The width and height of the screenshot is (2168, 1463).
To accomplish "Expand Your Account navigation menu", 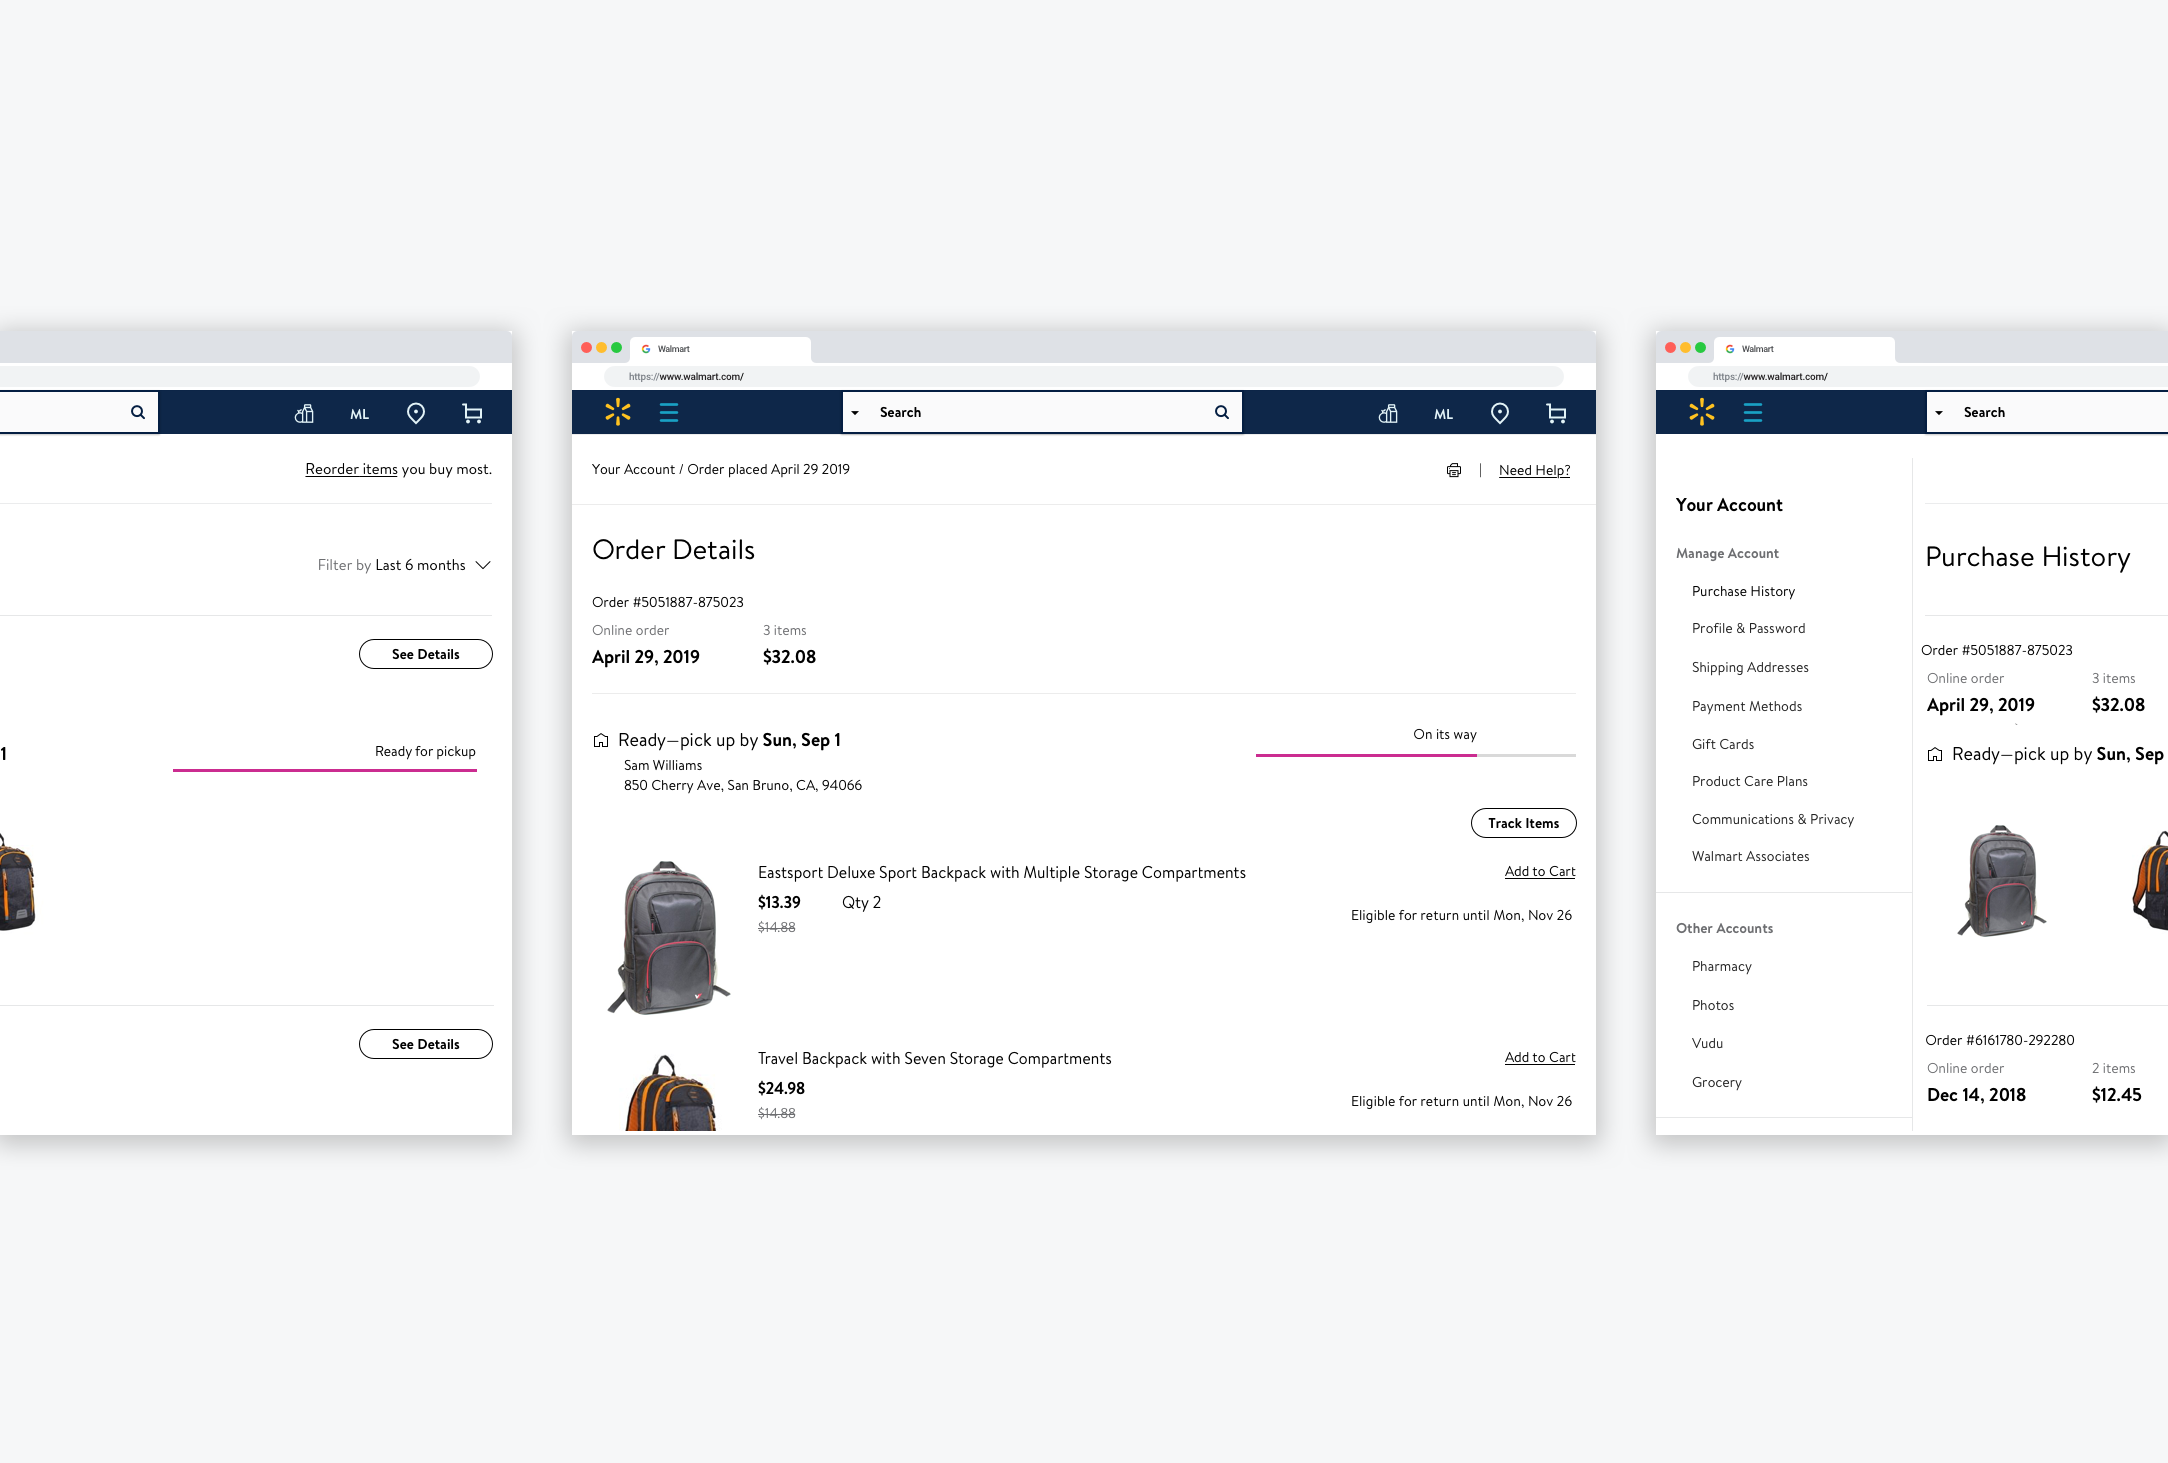I will 1726,503.
